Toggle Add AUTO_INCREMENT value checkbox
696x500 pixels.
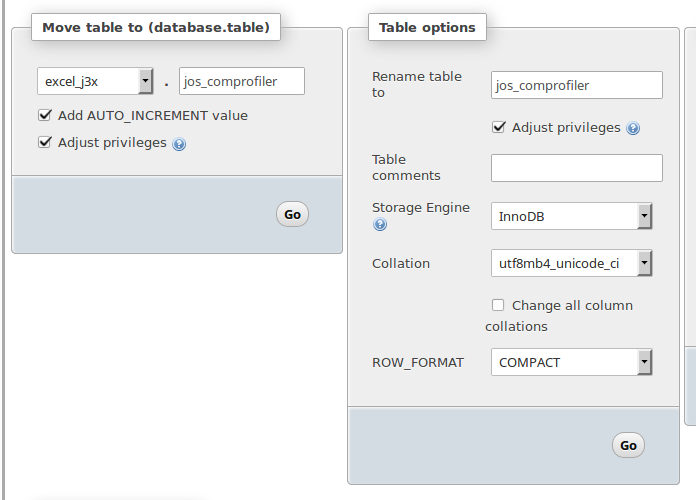coord(45,115)
